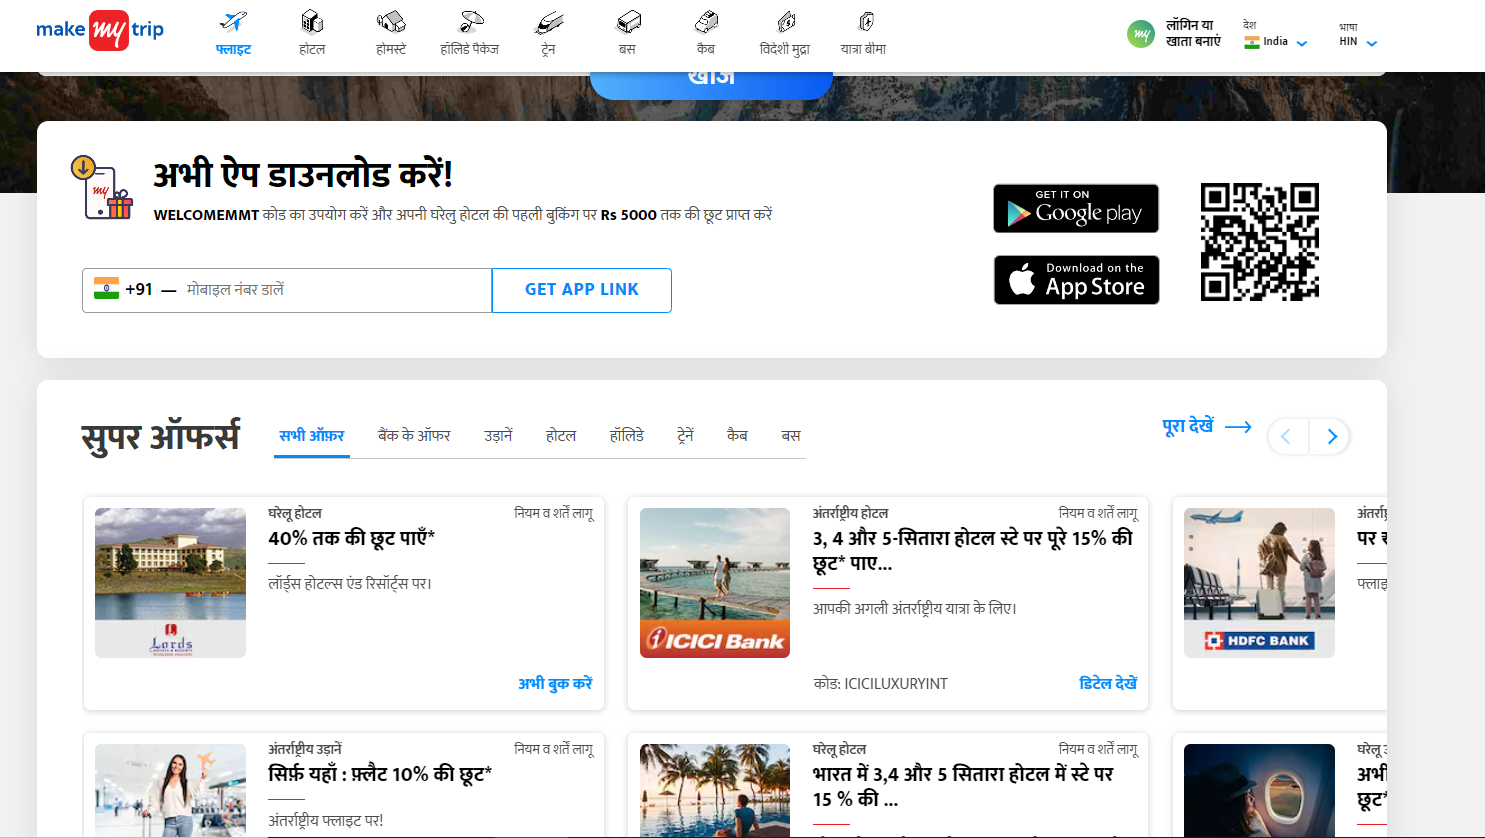
Task: Click the app download QR code
Action: [1260, 242]
